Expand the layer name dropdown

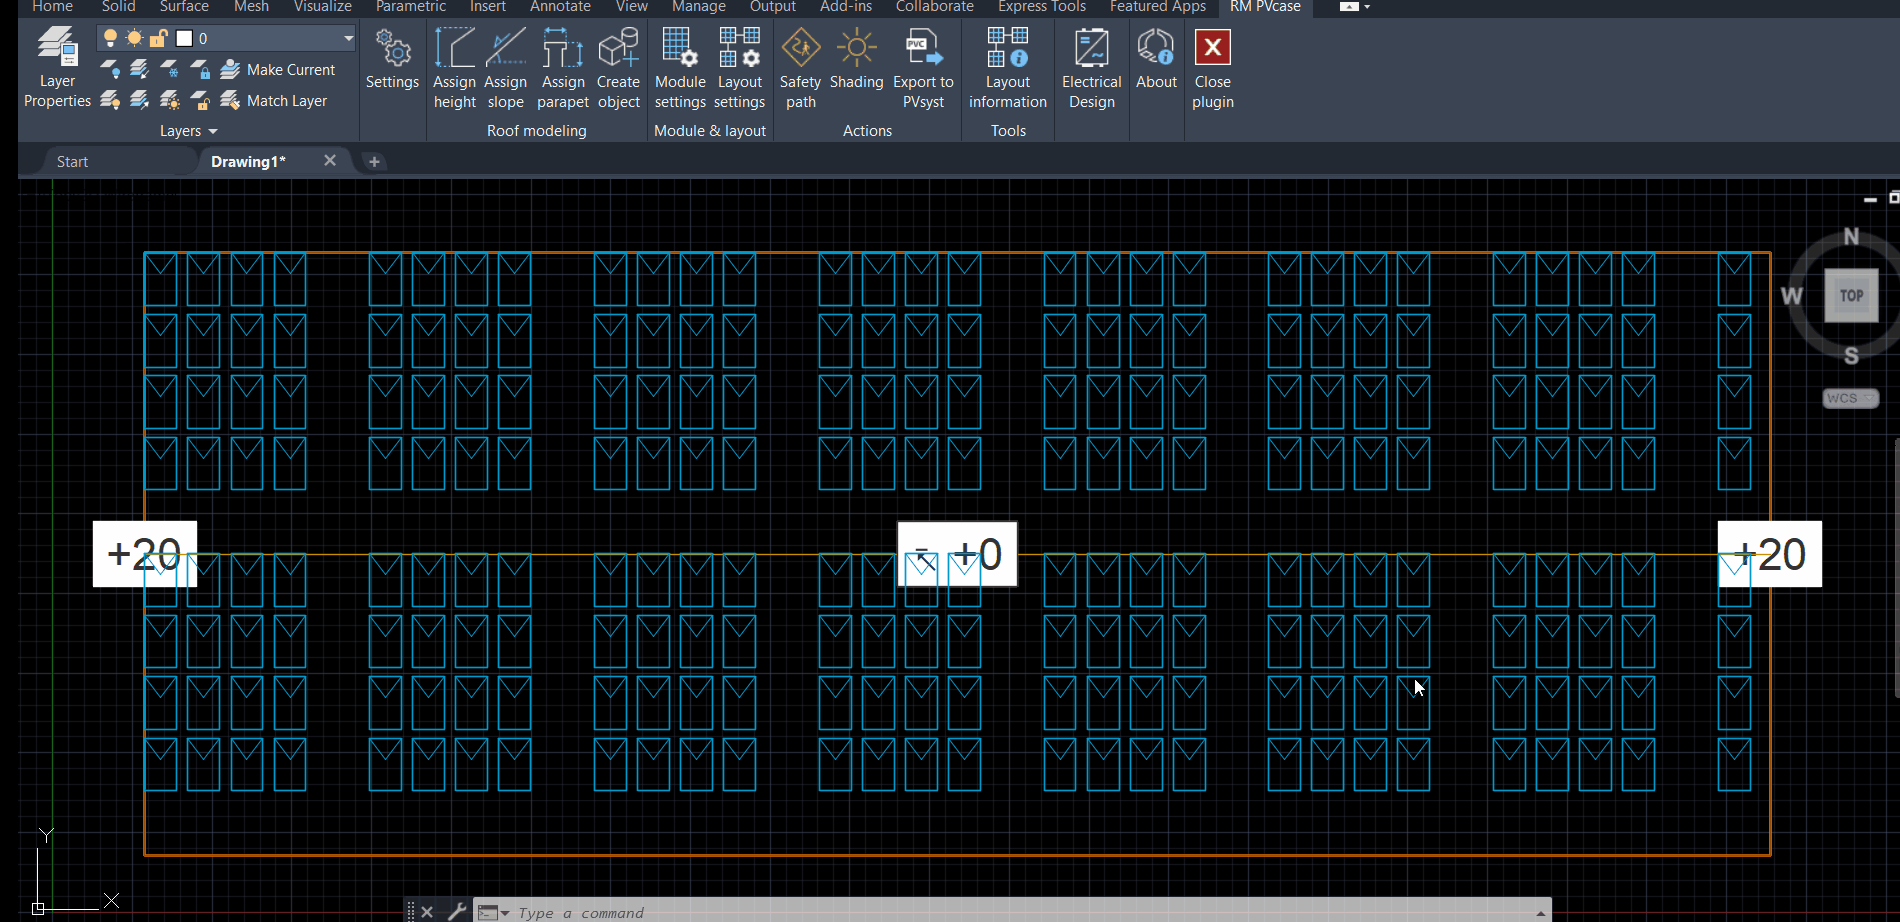tap(348, 39)
